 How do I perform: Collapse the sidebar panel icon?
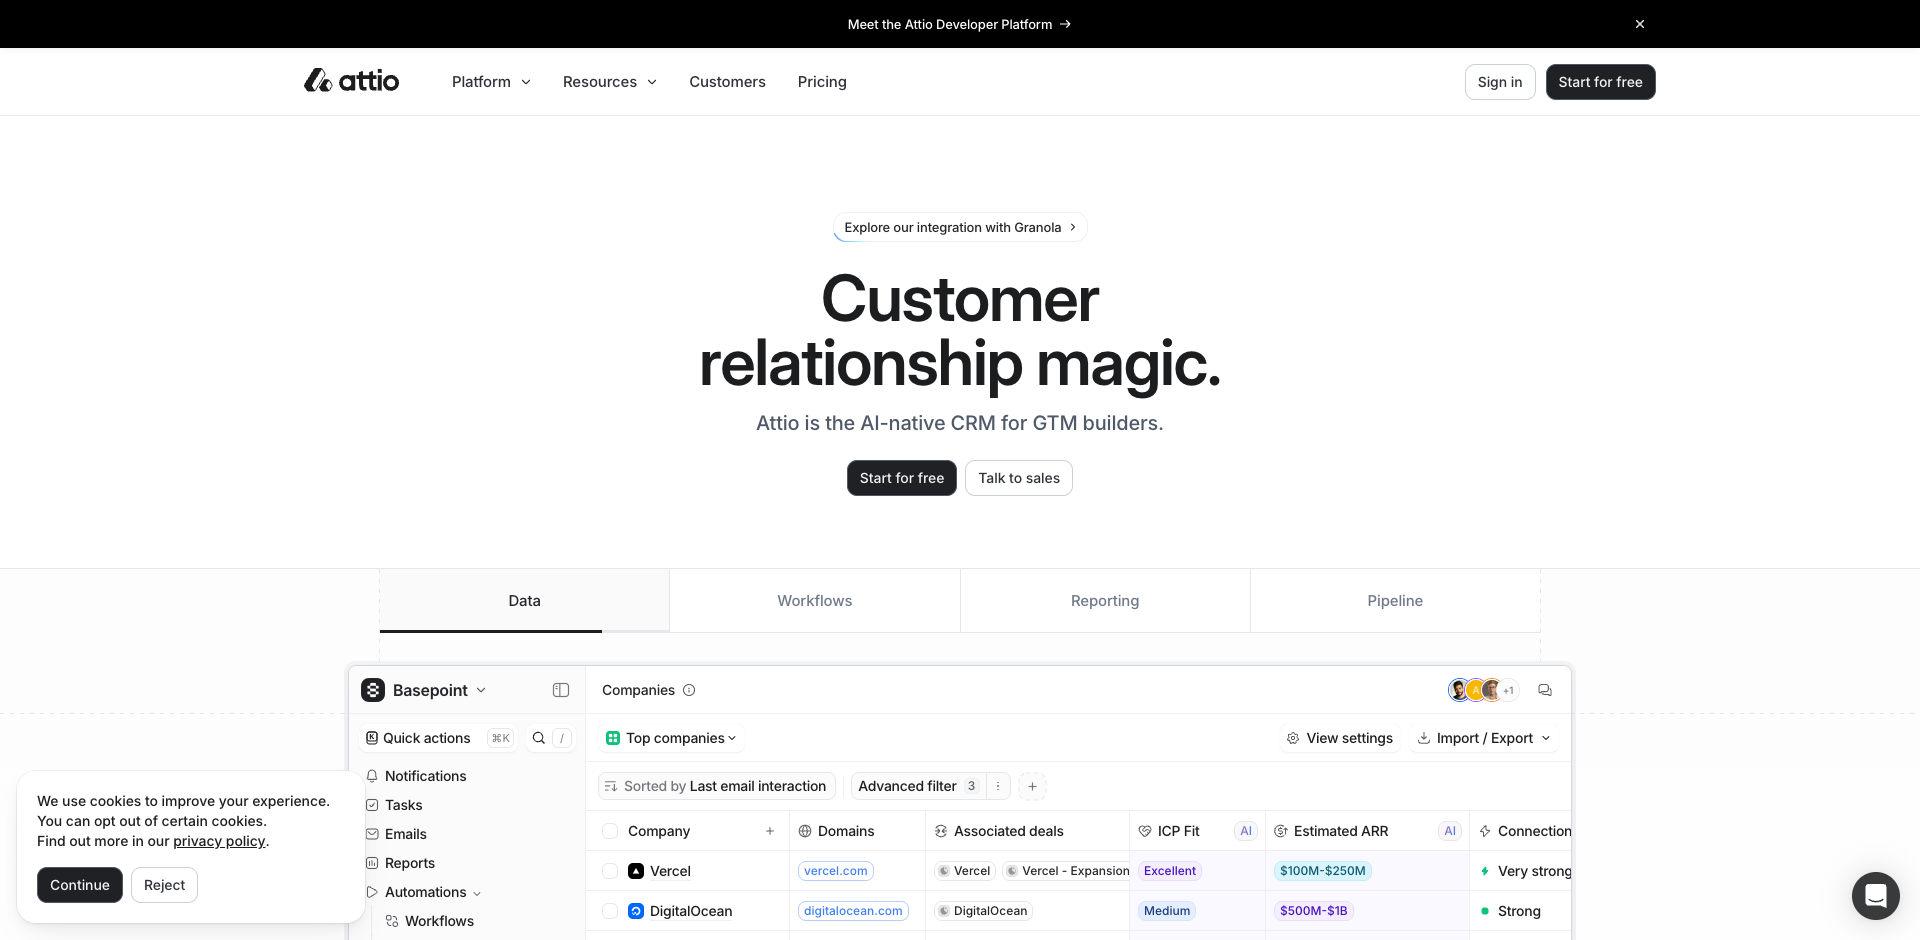pos(561,690)
